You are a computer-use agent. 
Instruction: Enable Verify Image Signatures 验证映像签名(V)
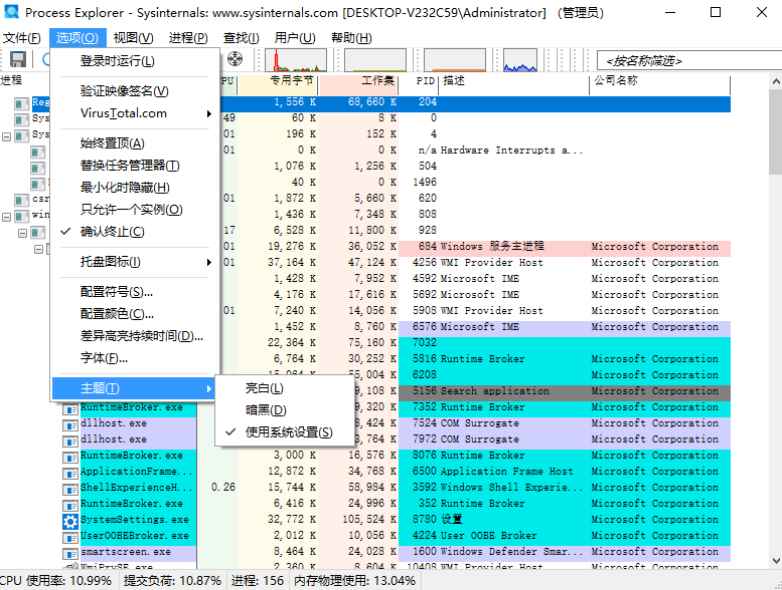(135, 91)
